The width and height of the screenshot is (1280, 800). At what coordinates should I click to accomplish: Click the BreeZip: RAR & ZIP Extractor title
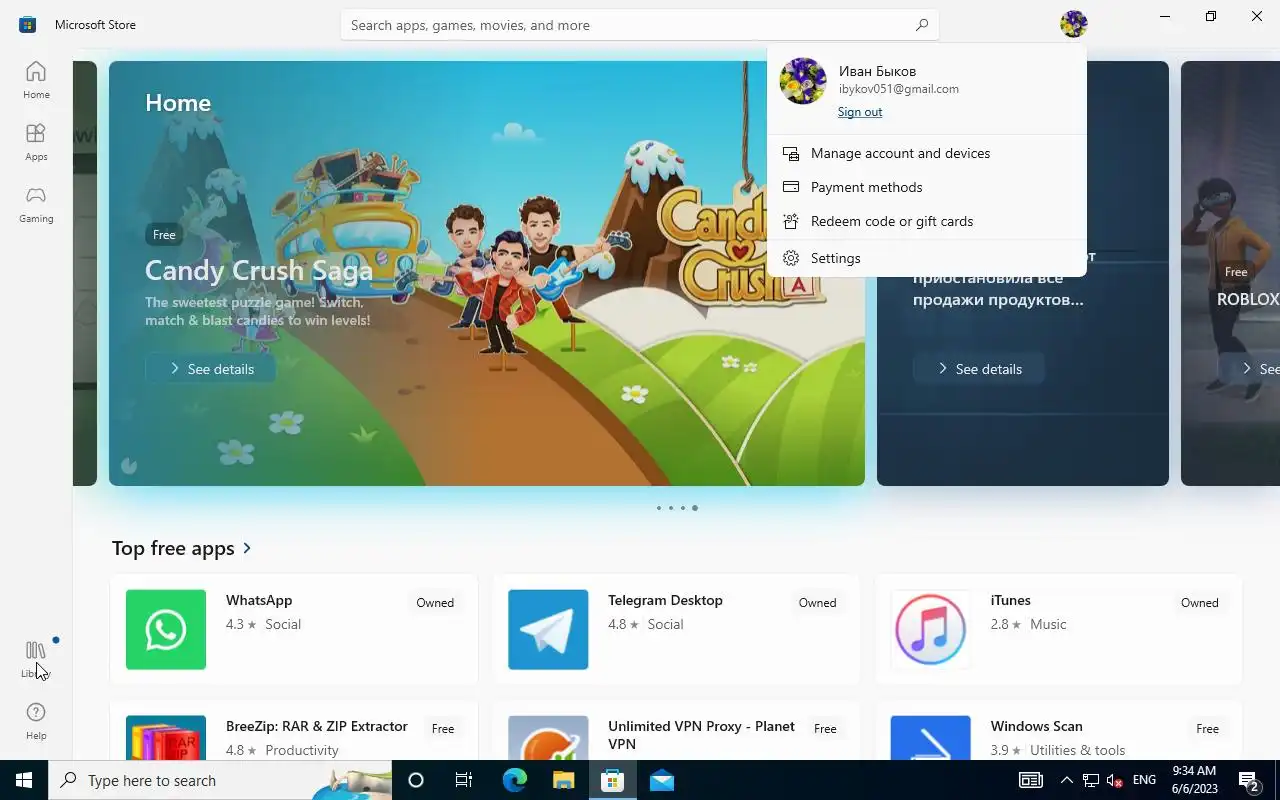point(317,726)
